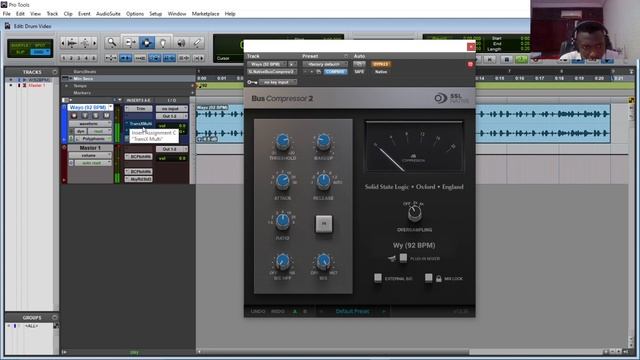Screen dimensions: 640x360
Task: Select the Selector tool in toolbar
Action: click(147, 42)
